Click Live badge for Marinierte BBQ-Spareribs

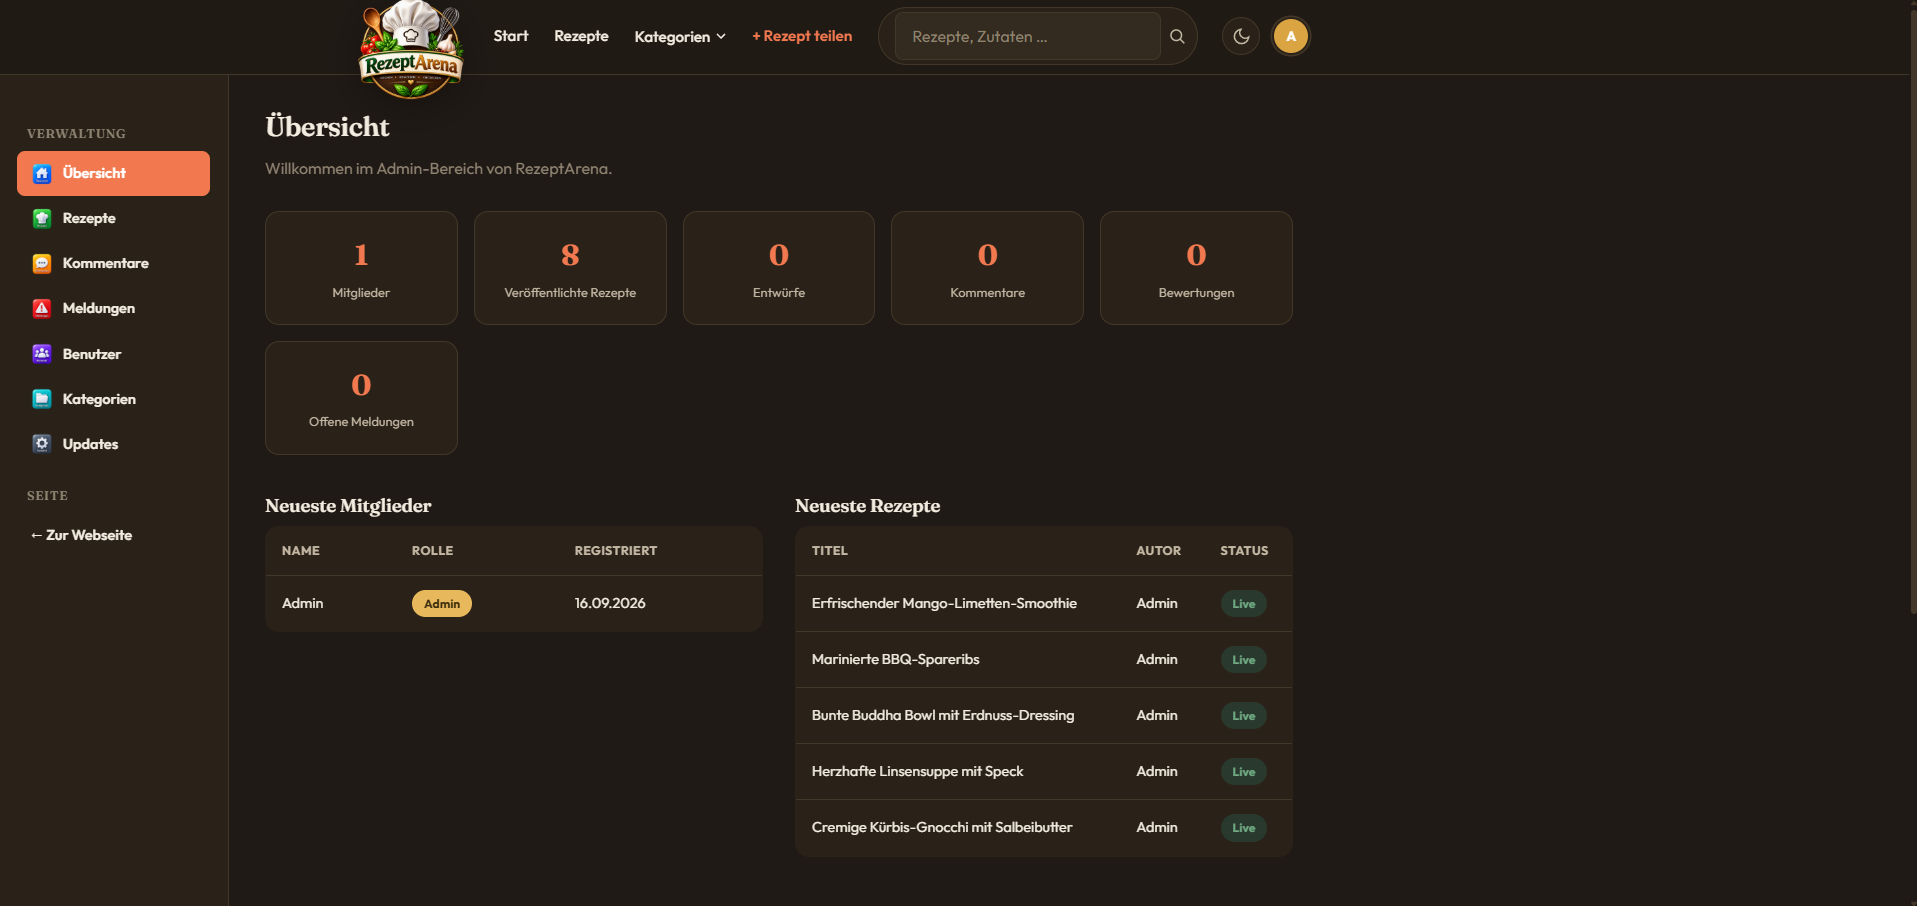click(x=1244, y=660)
